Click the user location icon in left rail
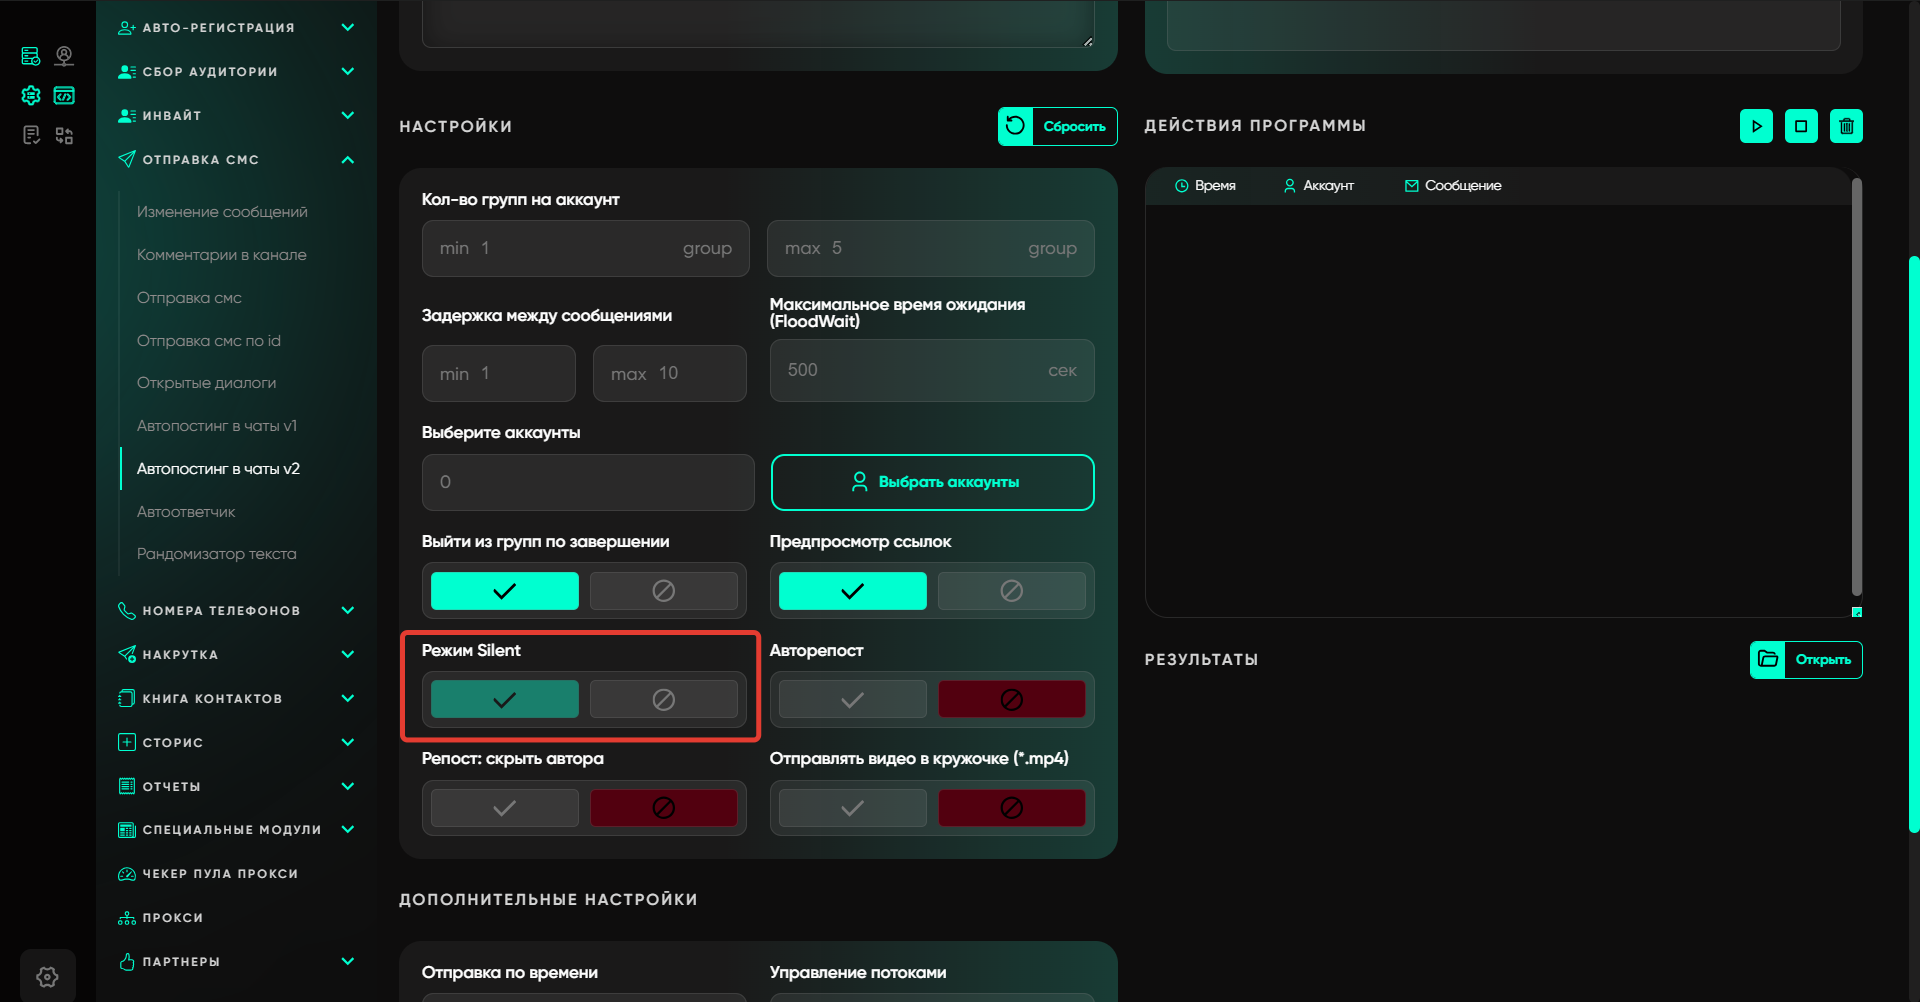Viewport: 1920px width, 1002px height. [64, 56]
